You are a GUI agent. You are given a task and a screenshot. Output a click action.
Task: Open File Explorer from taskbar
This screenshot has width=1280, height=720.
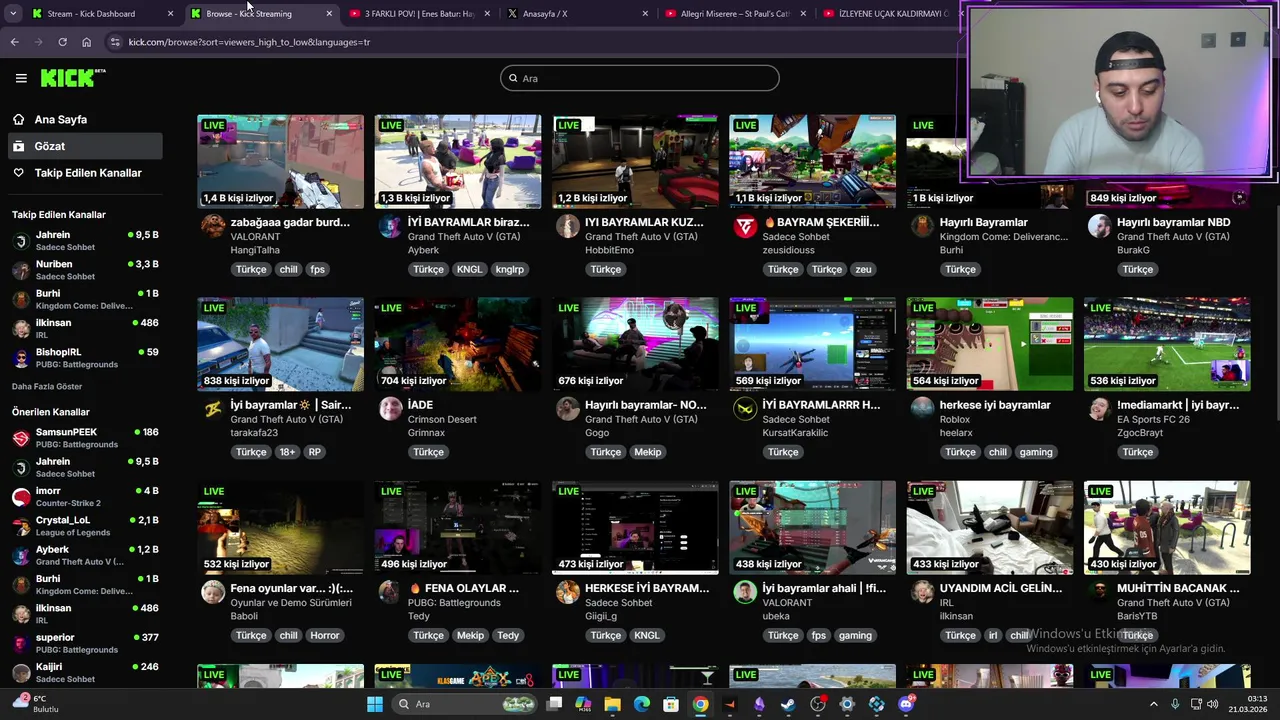(x=612, y=704)
